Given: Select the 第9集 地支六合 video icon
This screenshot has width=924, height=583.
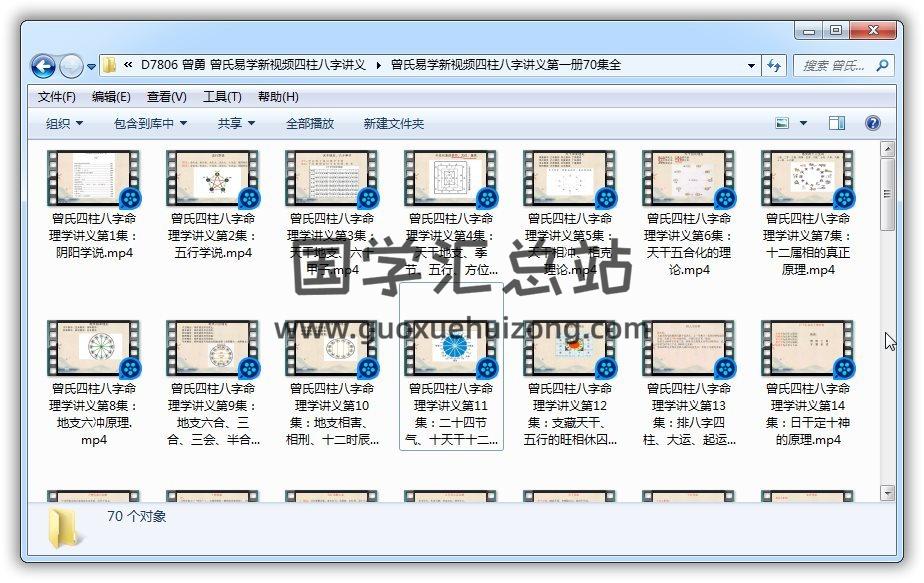Looking at the screenshot, I should point(213,349).
